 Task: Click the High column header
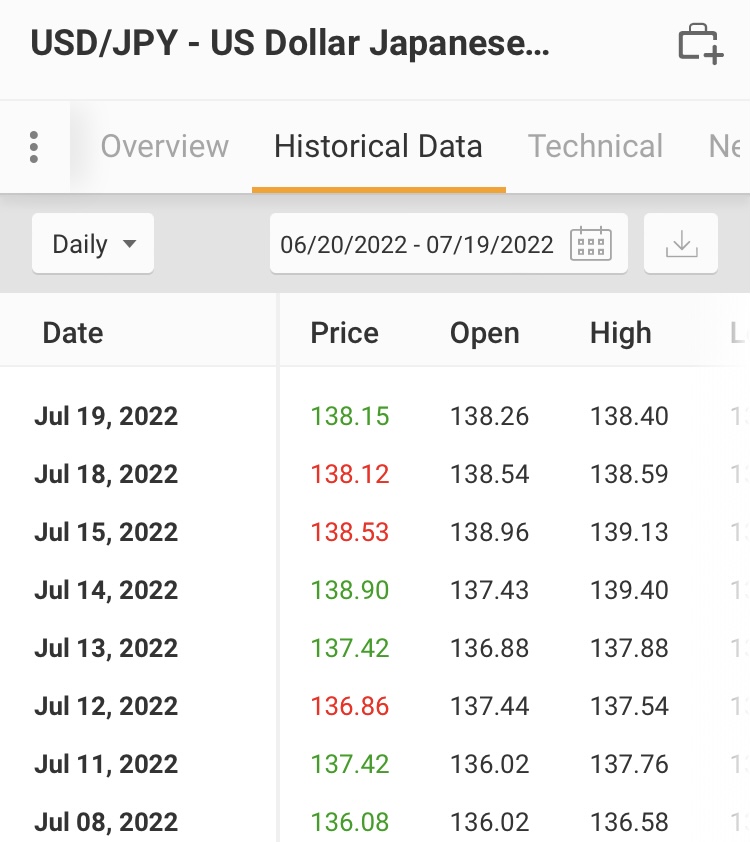pyautogui.click(x=621, y=333)
